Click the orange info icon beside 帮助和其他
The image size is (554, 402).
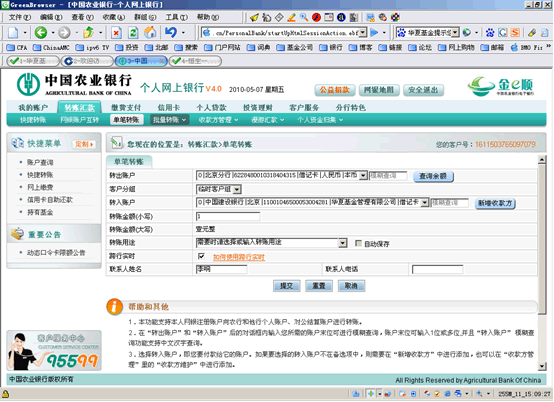tap(114, 307)
